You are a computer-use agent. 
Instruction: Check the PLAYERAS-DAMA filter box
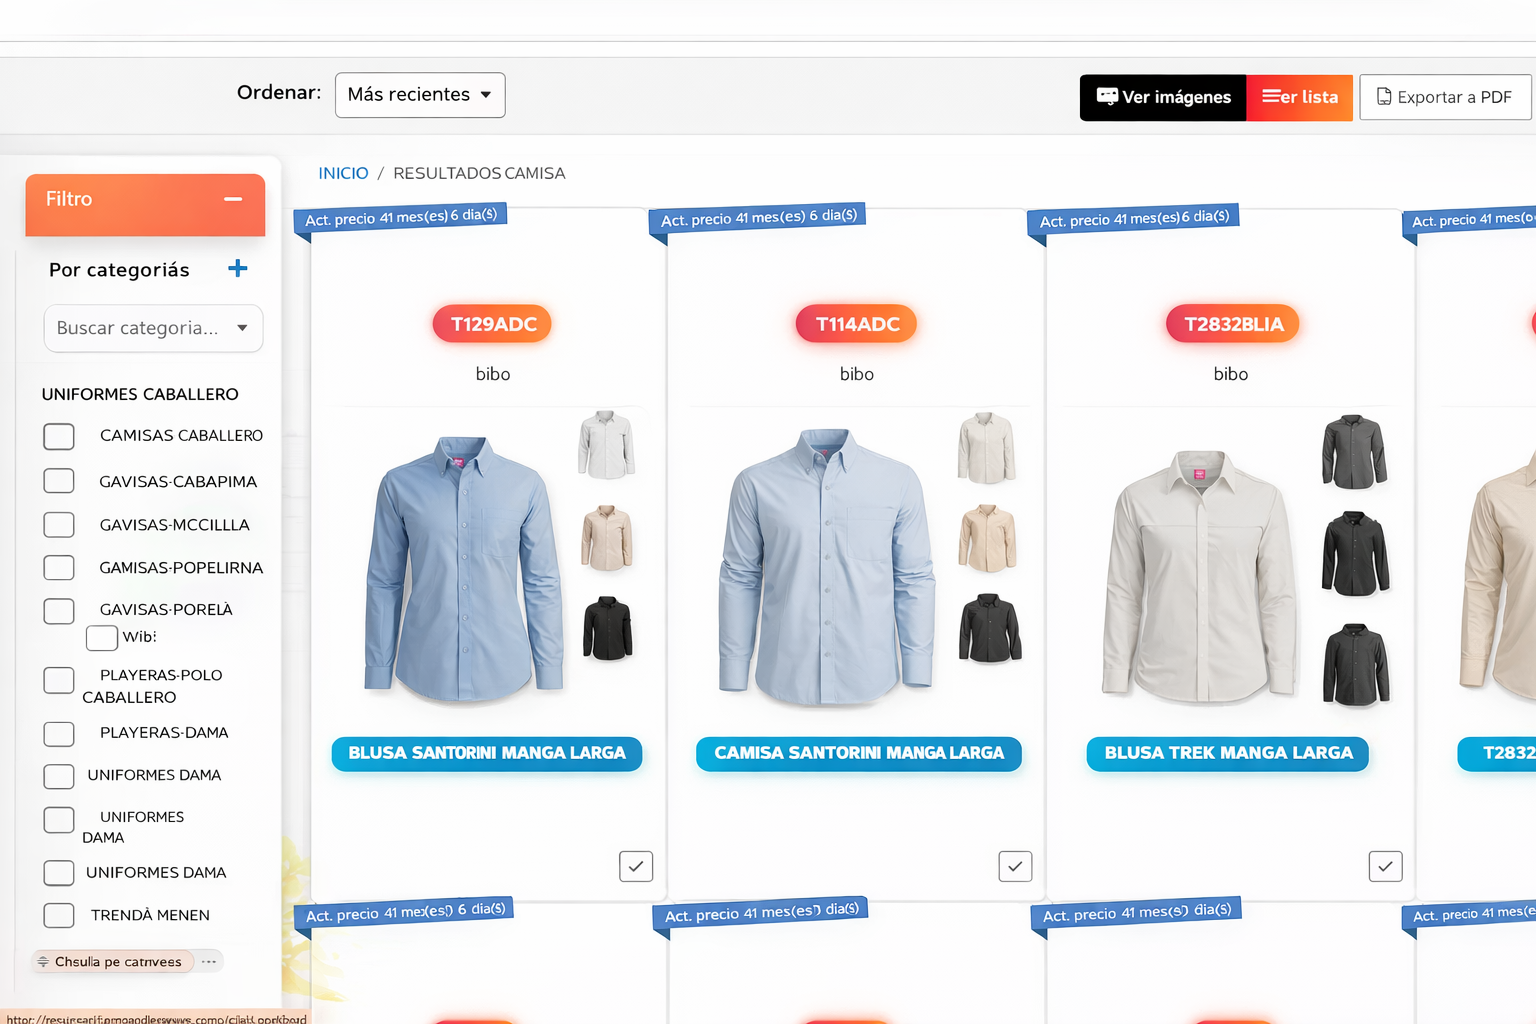(59, 734)
